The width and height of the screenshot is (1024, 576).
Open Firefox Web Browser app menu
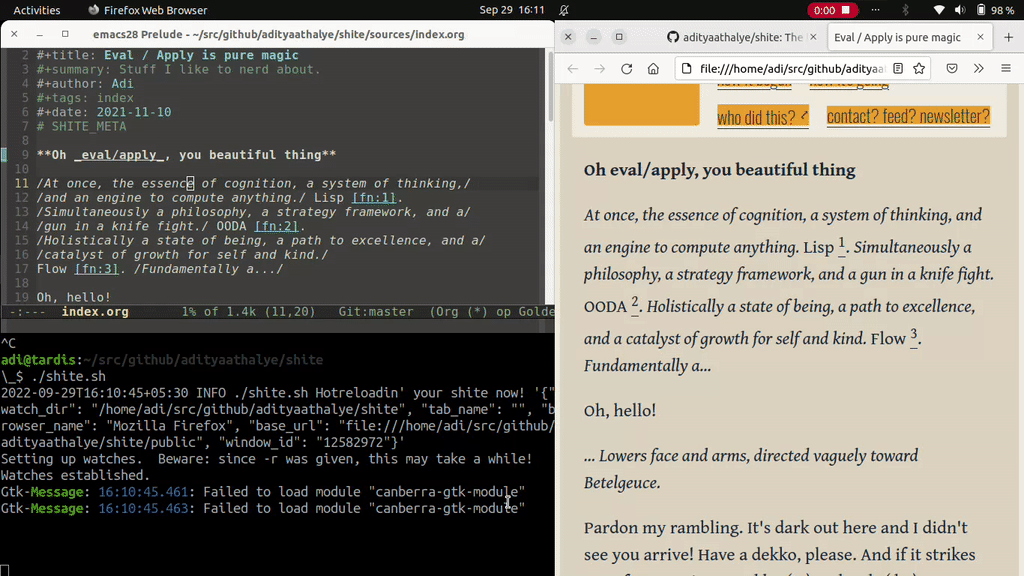[x=148, y=10]
